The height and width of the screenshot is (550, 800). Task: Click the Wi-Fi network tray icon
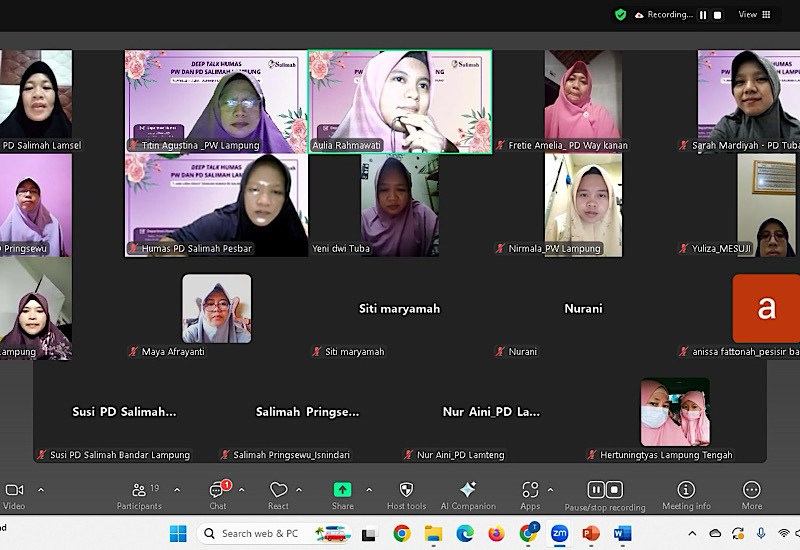click(x=784, y=534)
